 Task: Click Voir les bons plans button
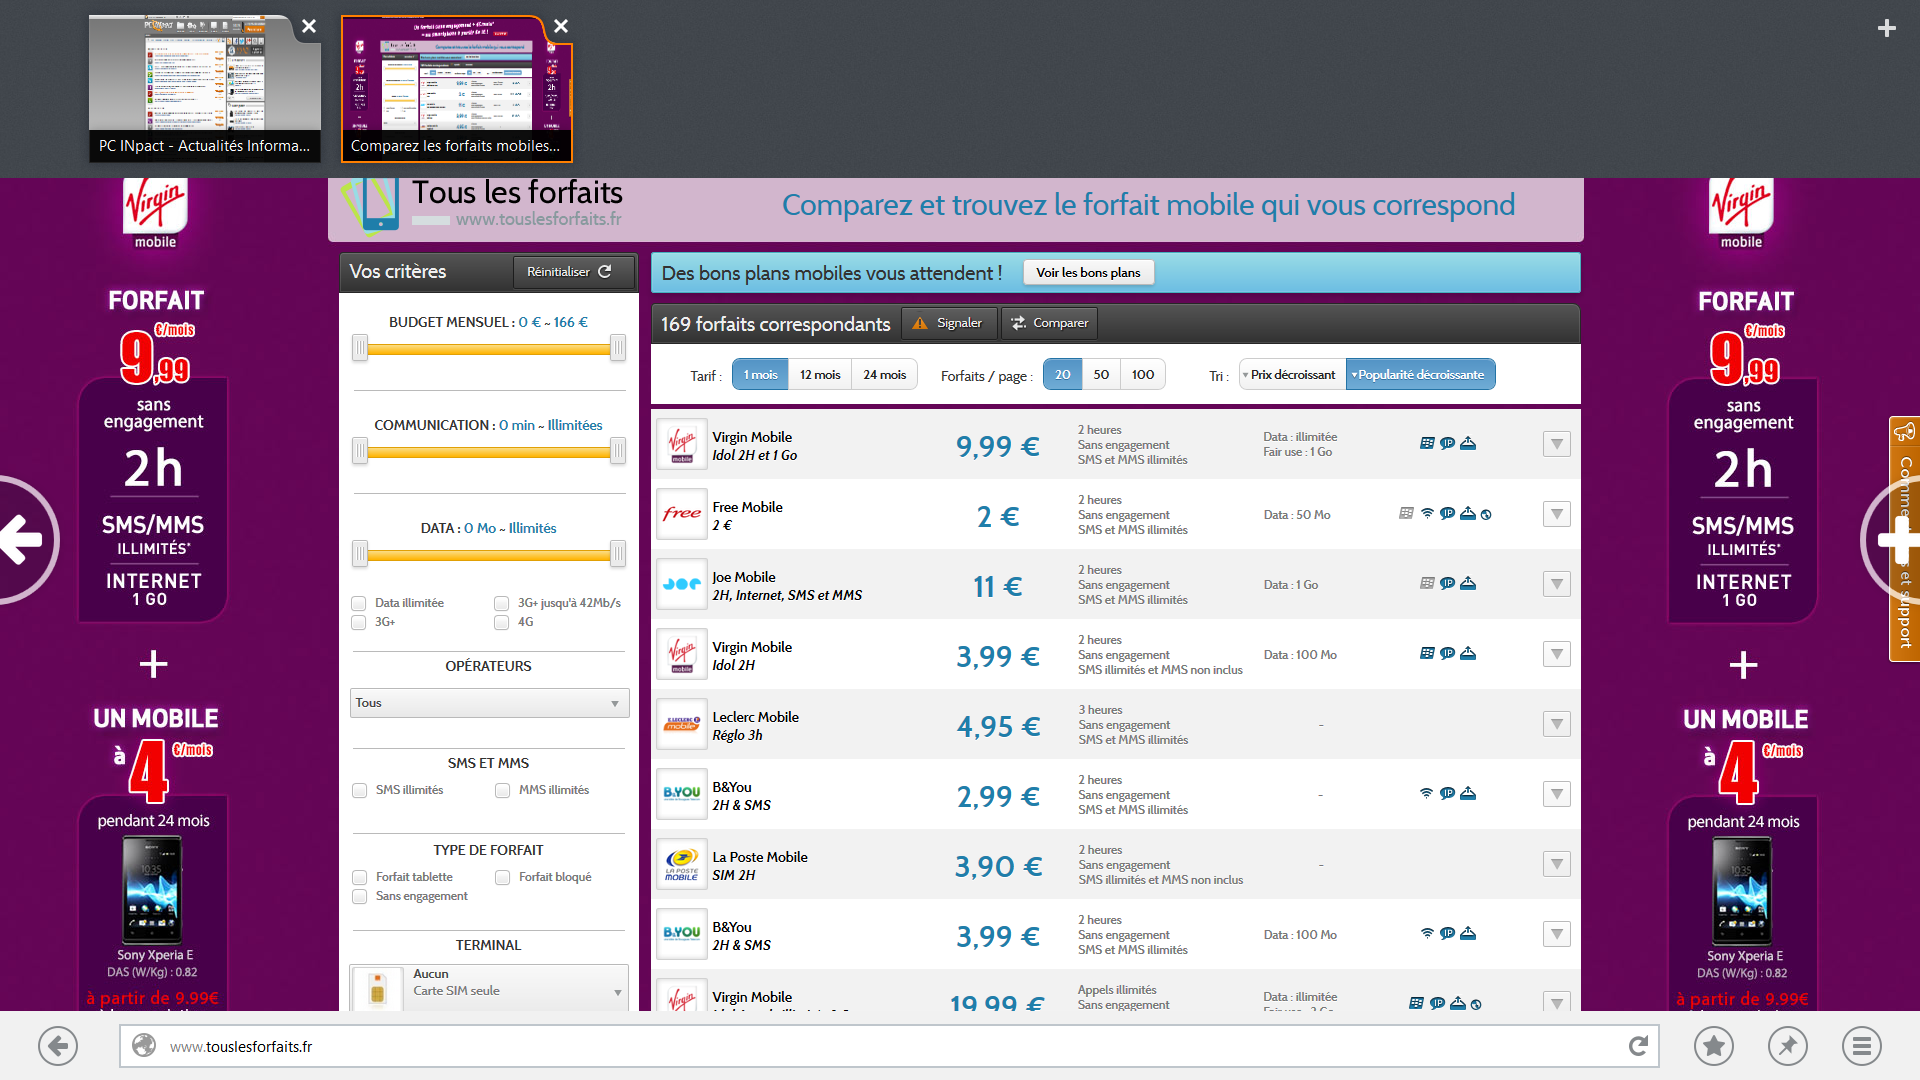pyautogui.click(x=1088, y=273)
